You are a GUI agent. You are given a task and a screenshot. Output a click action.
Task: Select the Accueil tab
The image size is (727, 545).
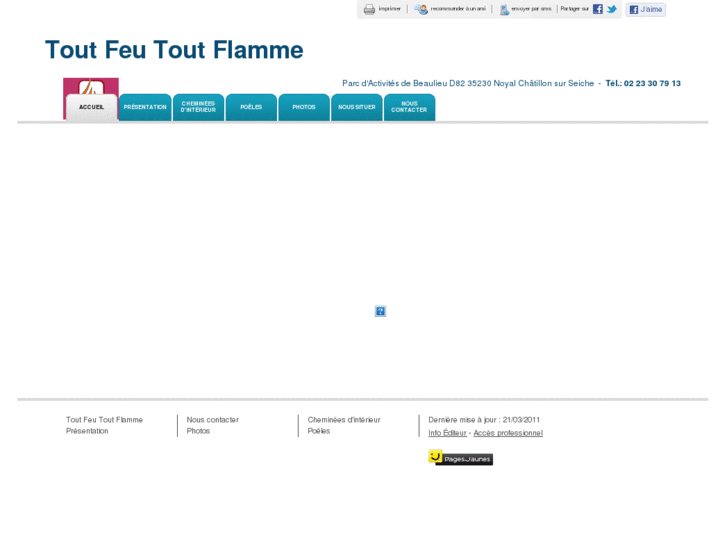coord(91,107)
